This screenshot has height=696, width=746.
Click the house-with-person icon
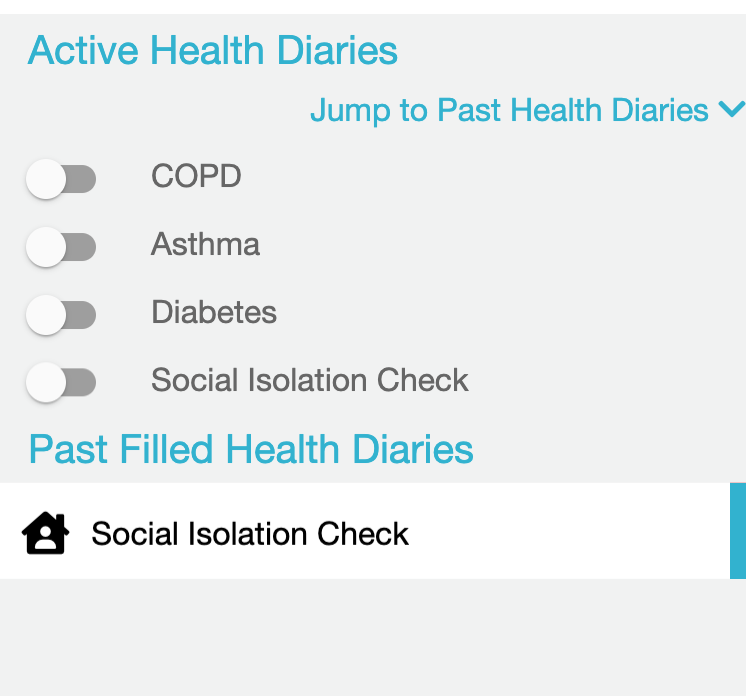tap(46, 533)
